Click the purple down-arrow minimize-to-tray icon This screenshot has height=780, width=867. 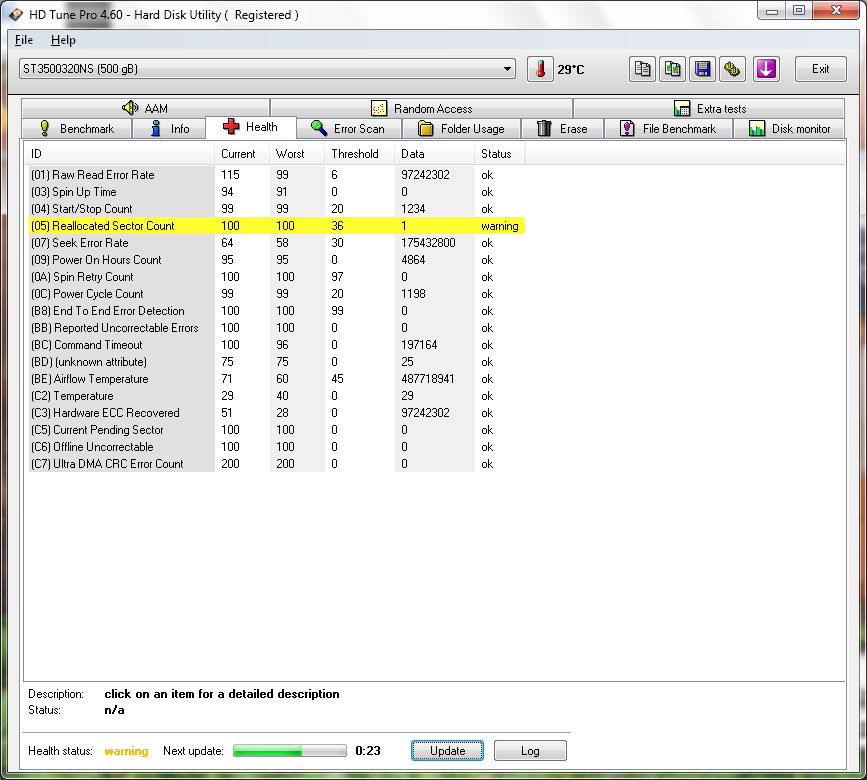click(x=766, y=69)
